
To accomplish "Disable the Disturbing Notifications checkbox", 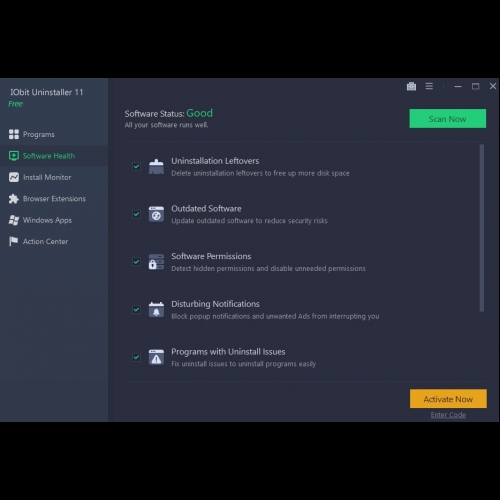I will pos(136,309).
